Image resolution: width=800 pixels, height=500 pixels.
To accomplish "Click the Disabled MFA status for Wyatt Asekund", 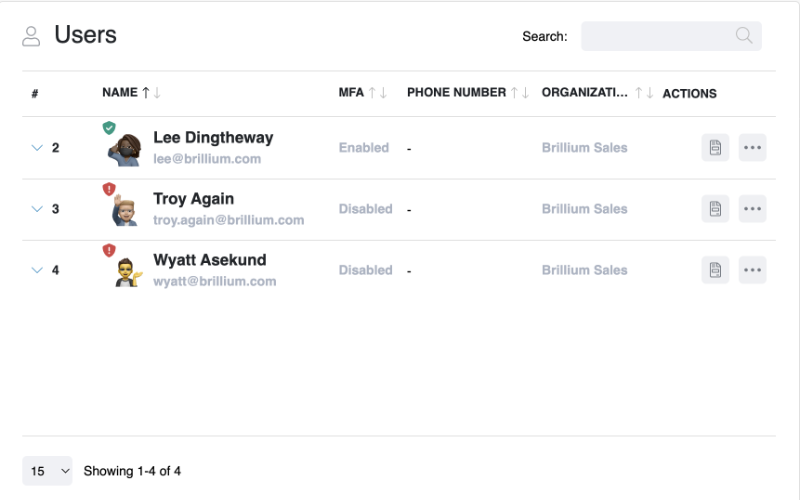I will pos(365,270).
